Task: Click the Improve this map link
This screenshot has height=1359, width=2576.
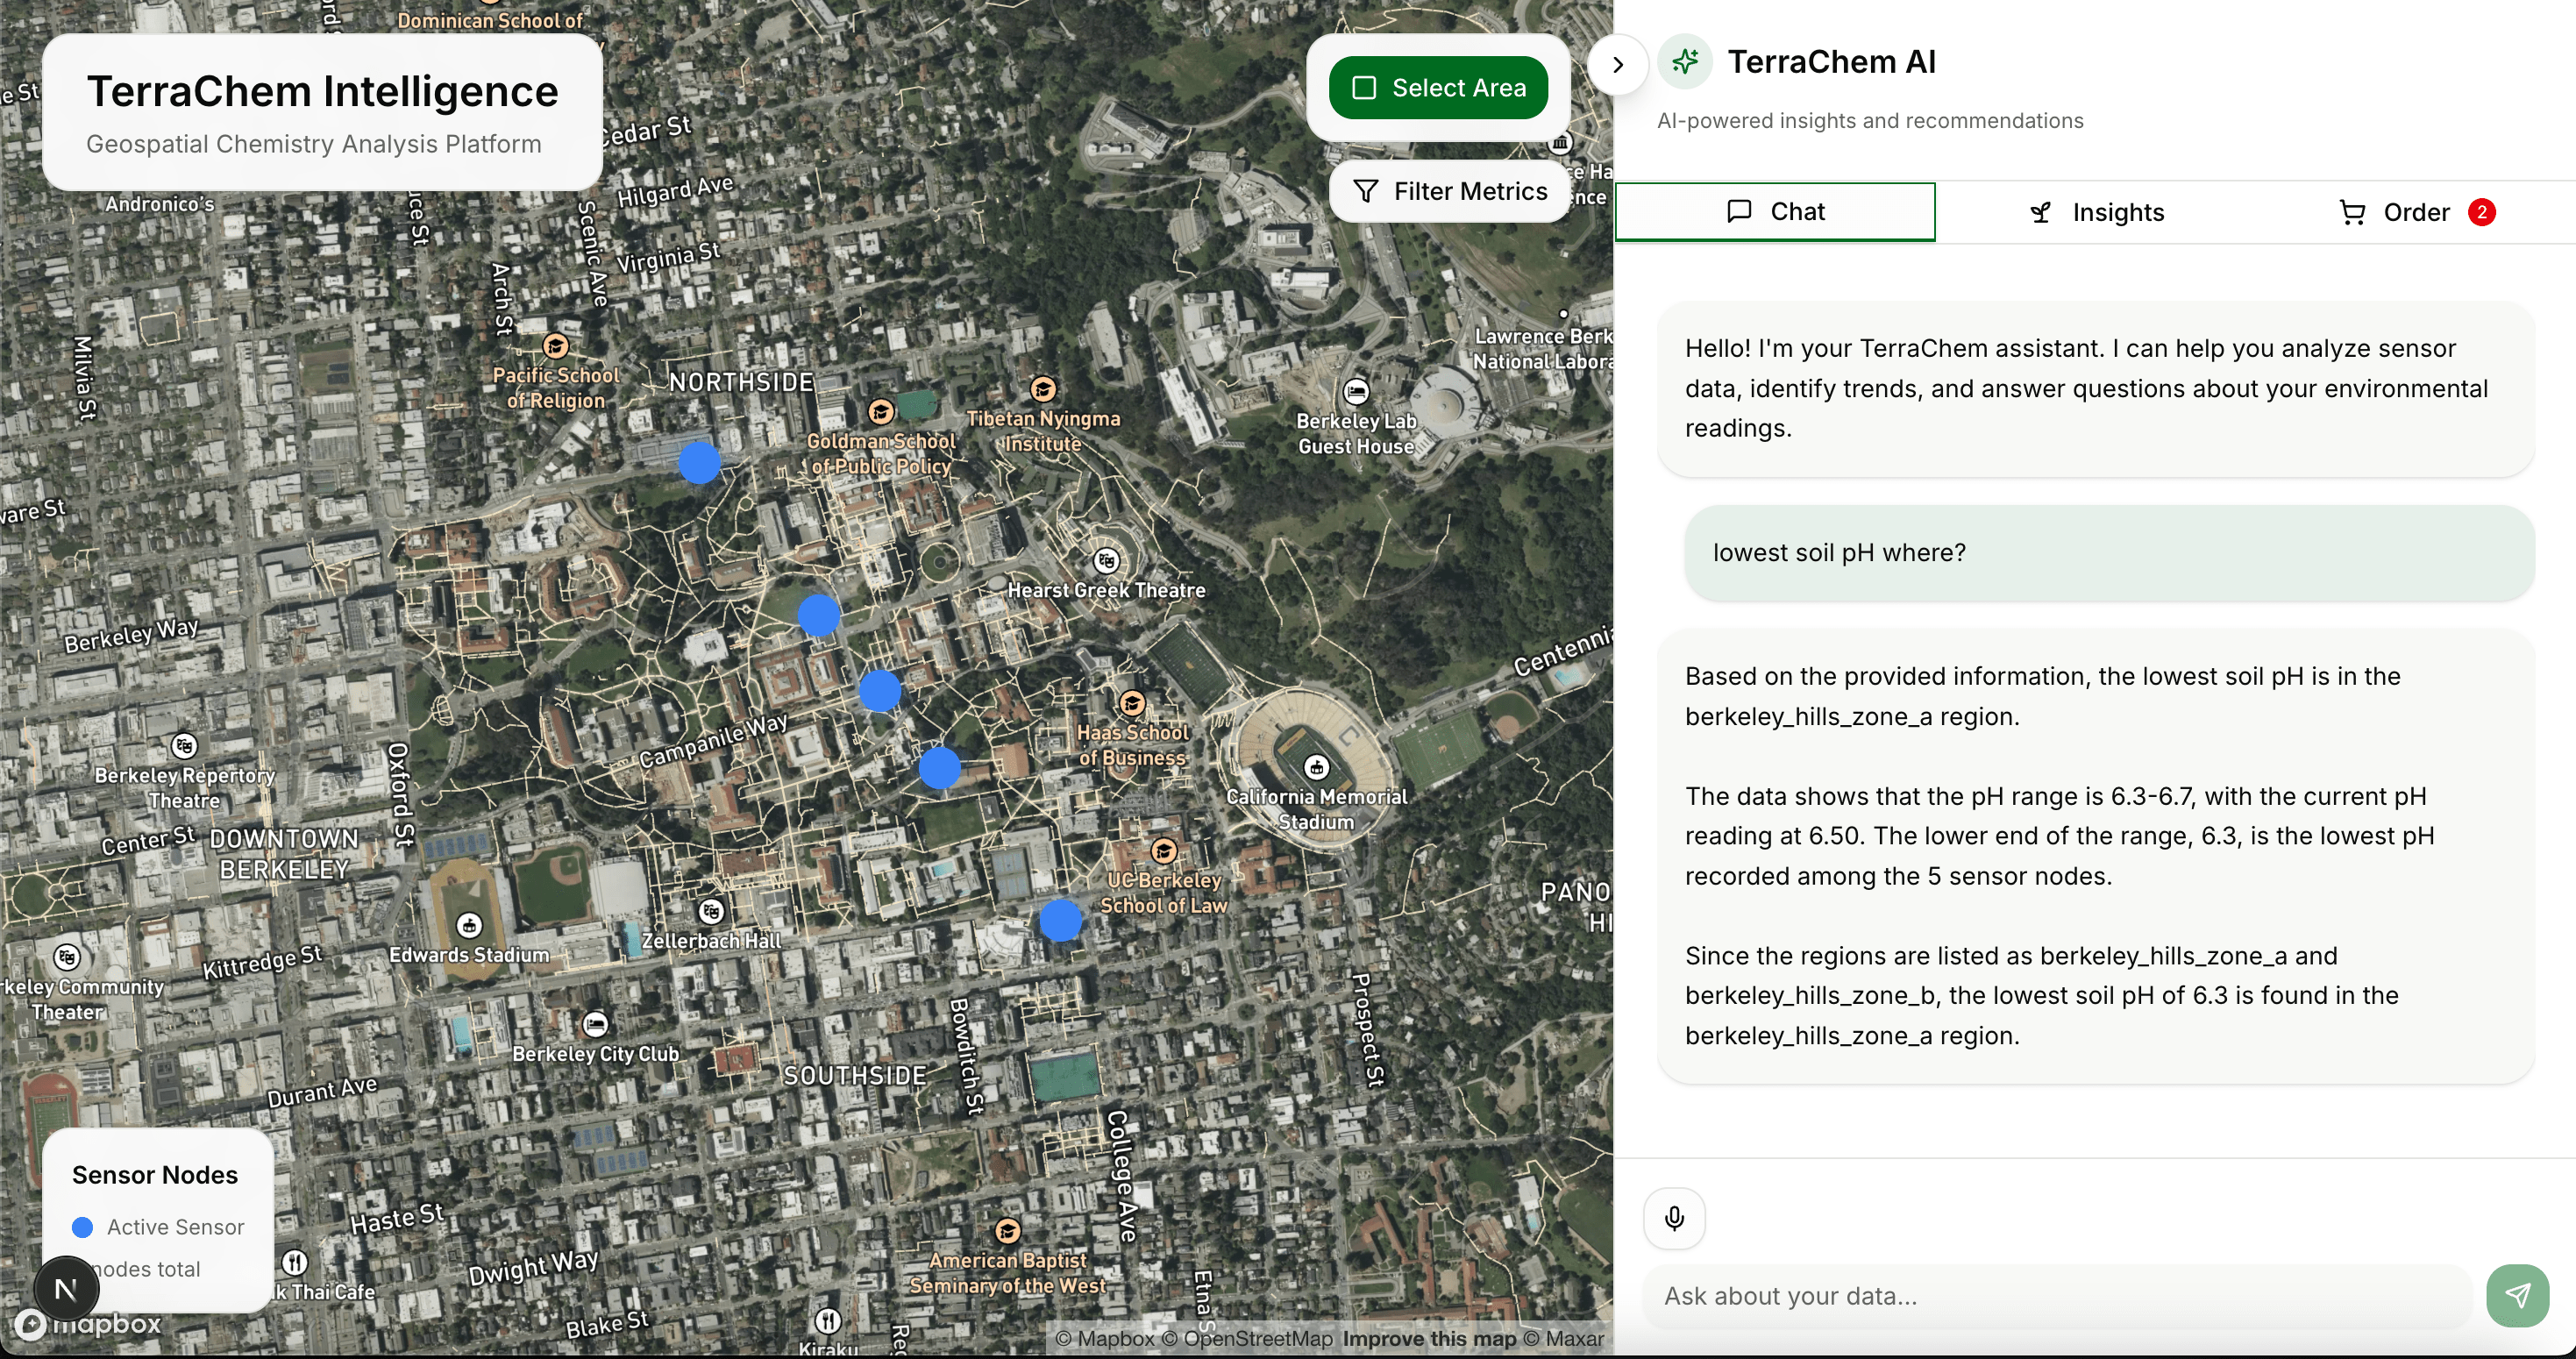Action: click(1429, 1338)
